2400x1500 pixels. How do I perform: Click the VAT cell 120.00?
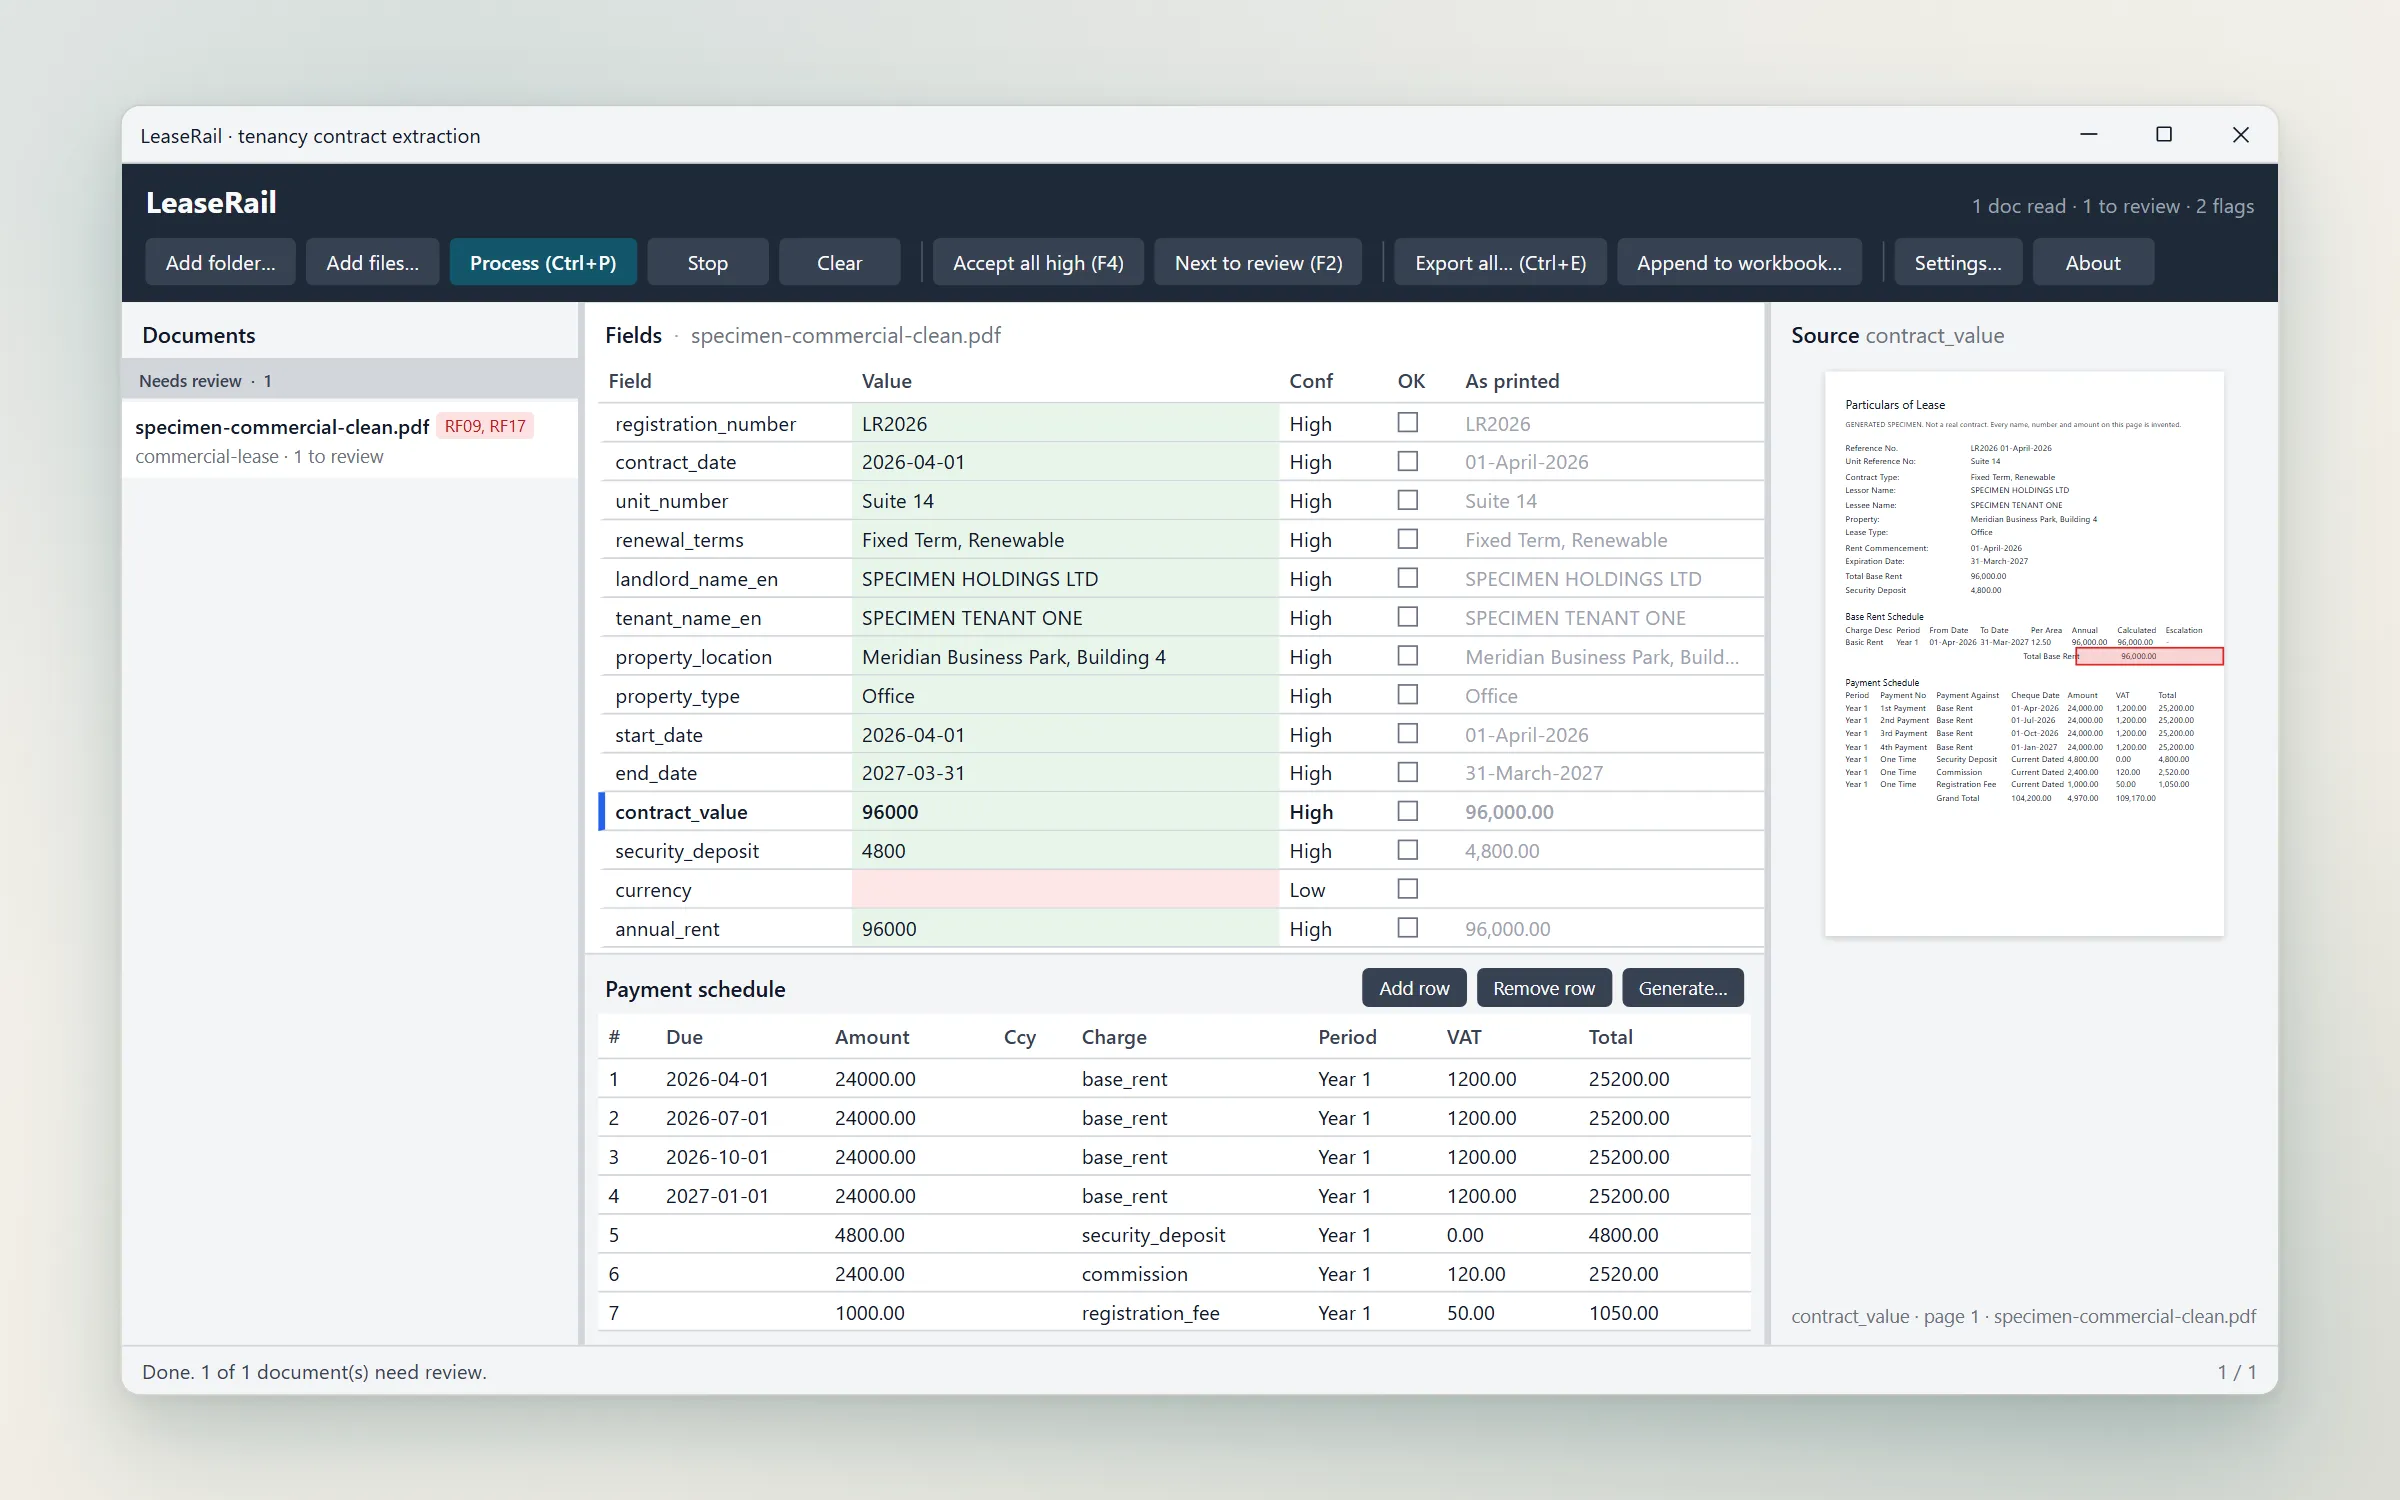point(1476,1273)
